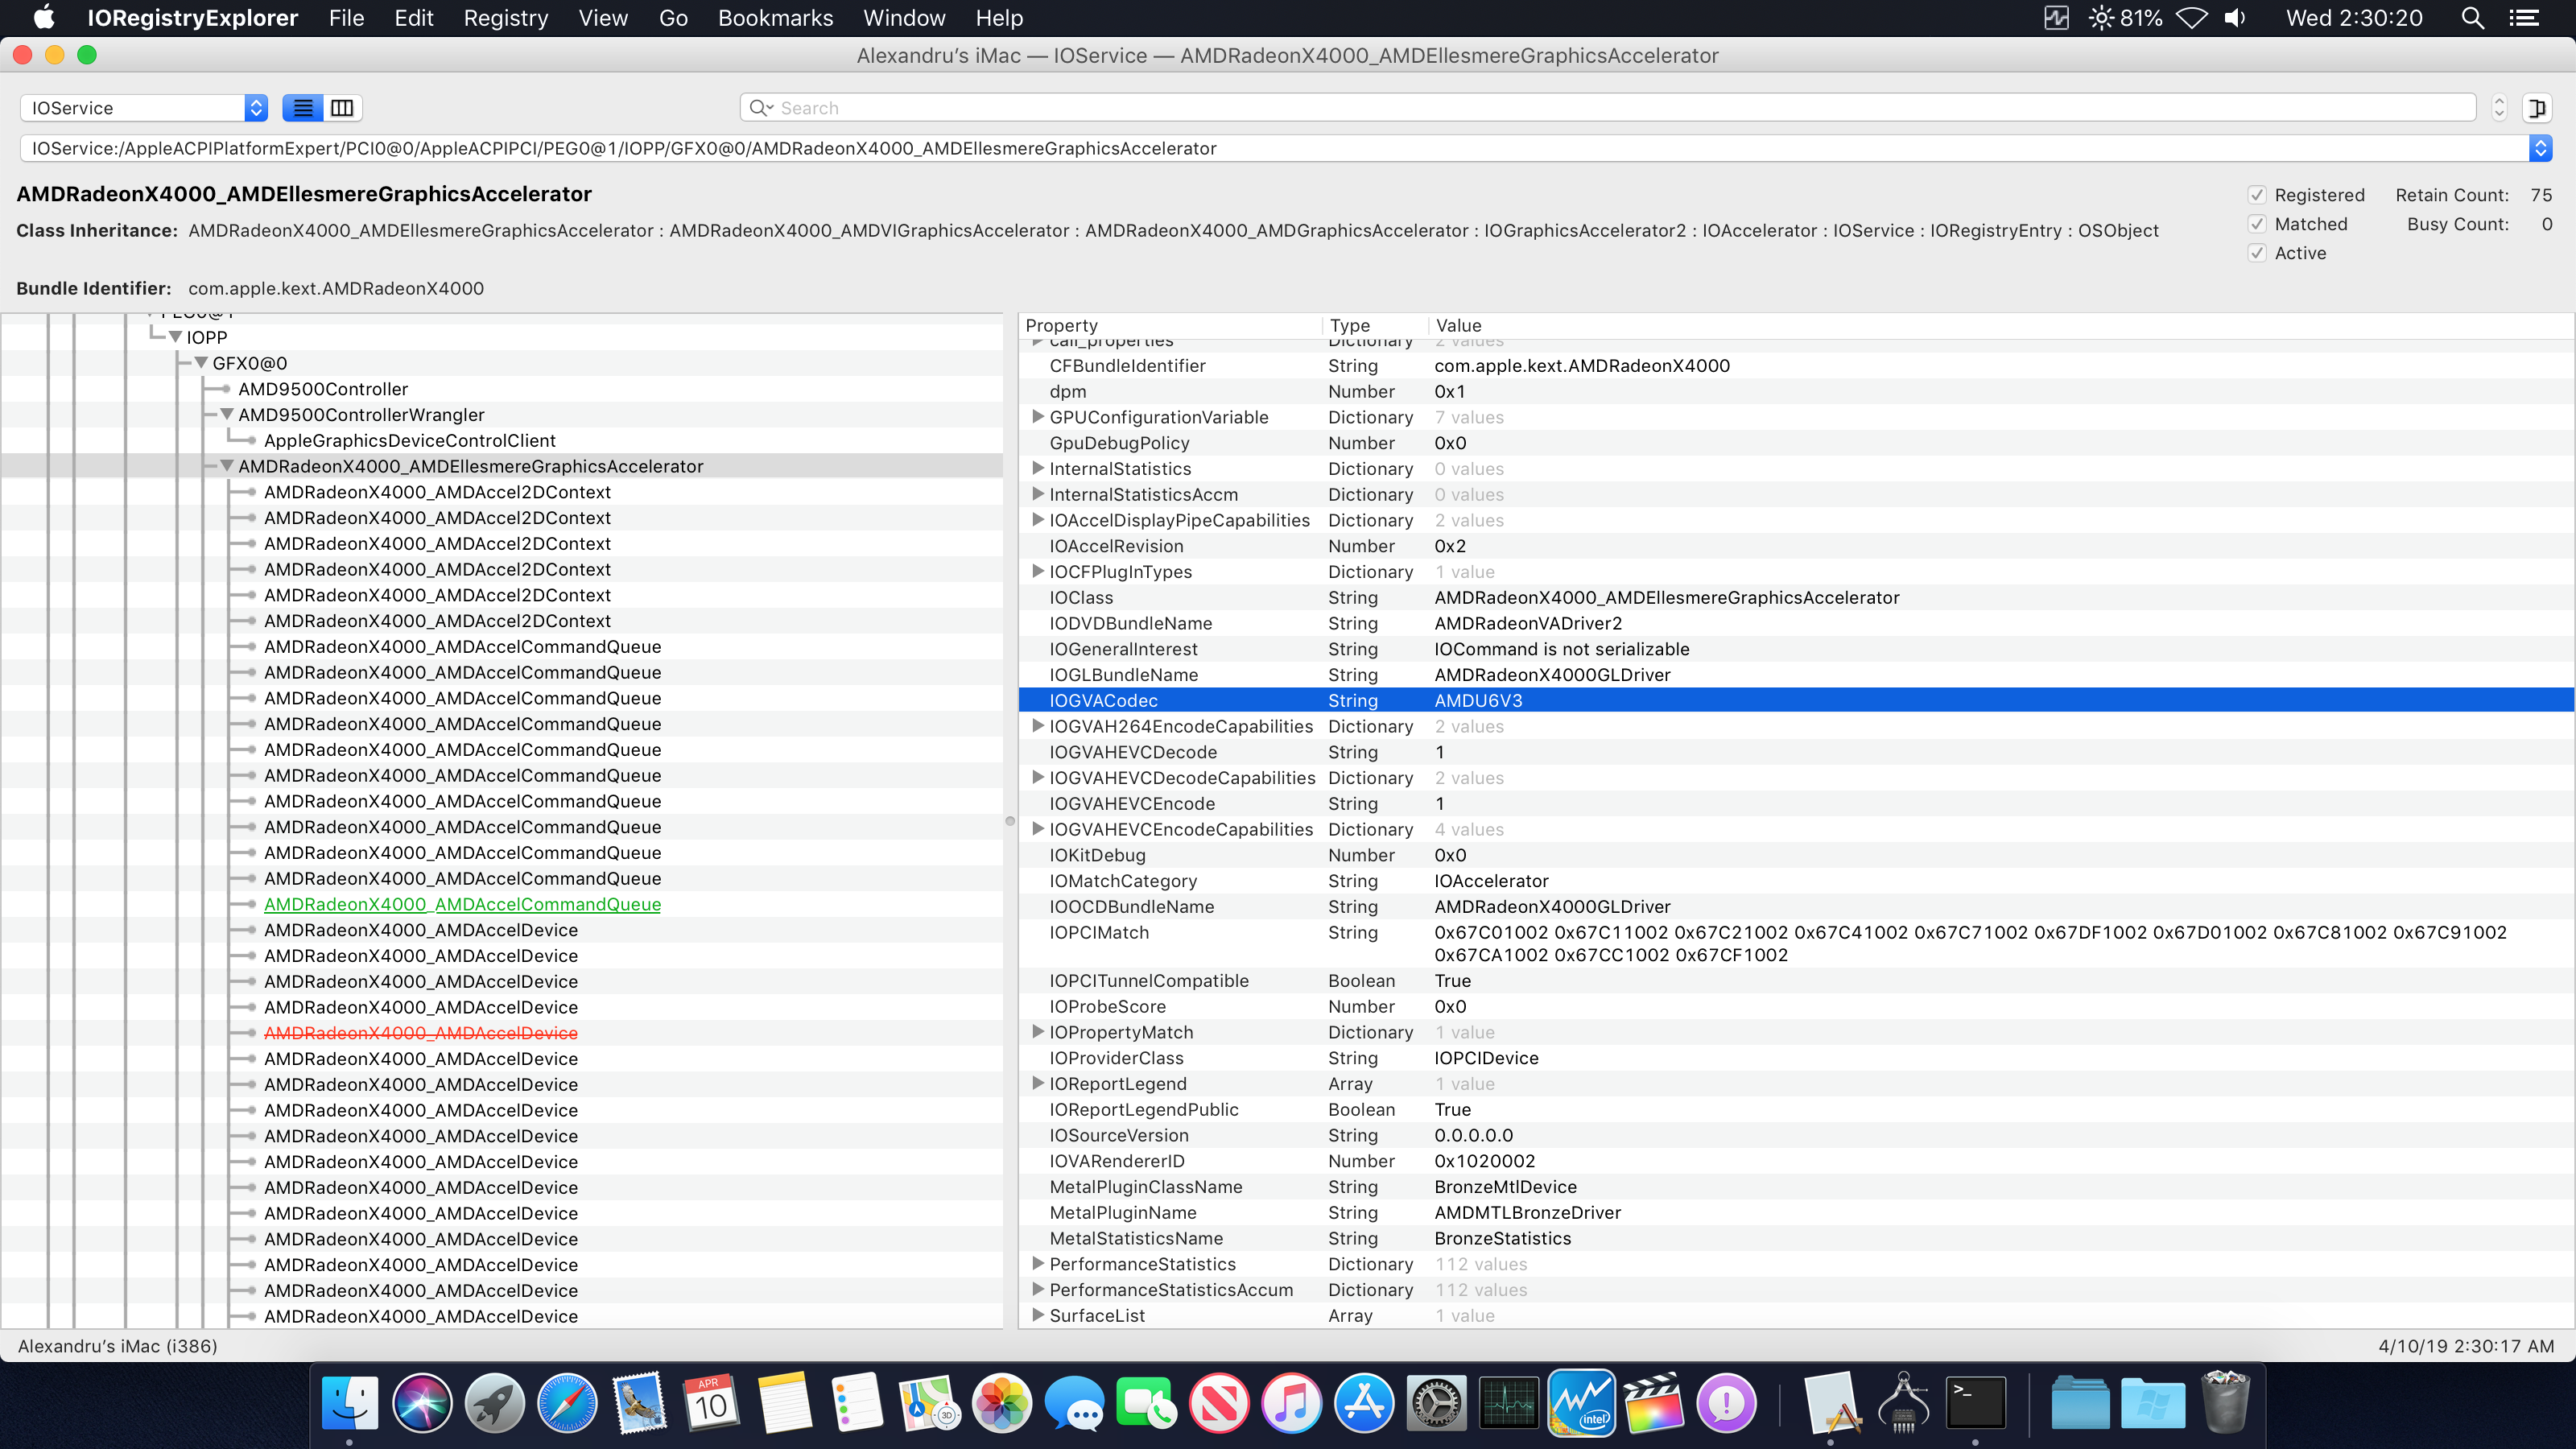Open Intel Power Gadget in Dock
Image resolution: width=2576 pixels, height=1449 pixels.
[x=1580, y=1403]
